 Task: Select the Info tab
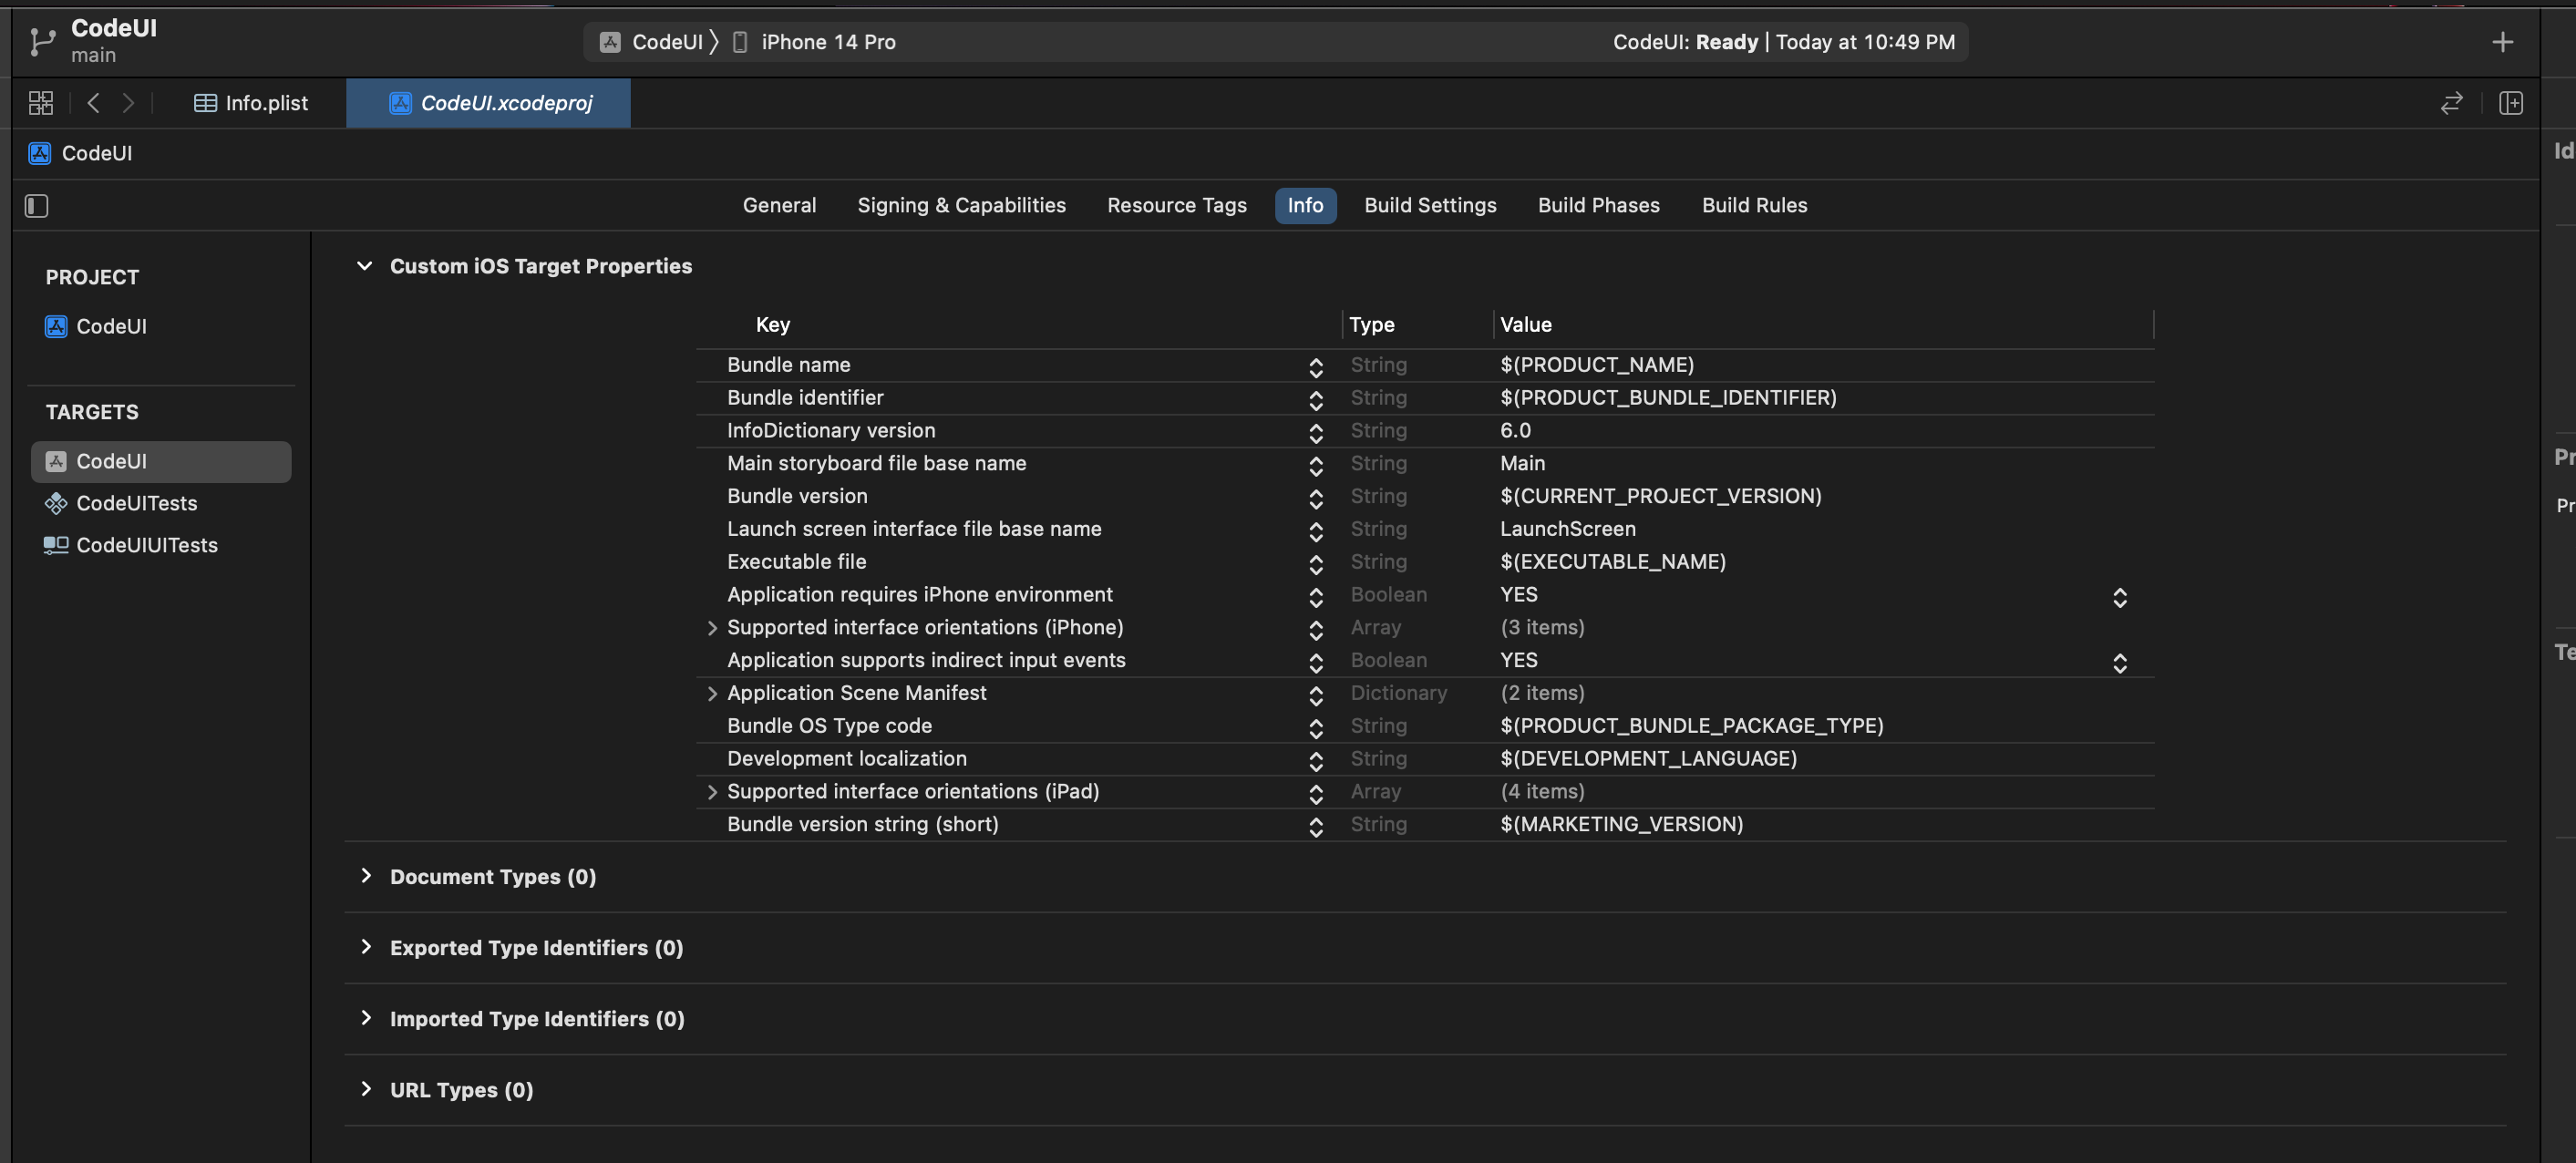pyautogui.click(x=1305, y=205)
